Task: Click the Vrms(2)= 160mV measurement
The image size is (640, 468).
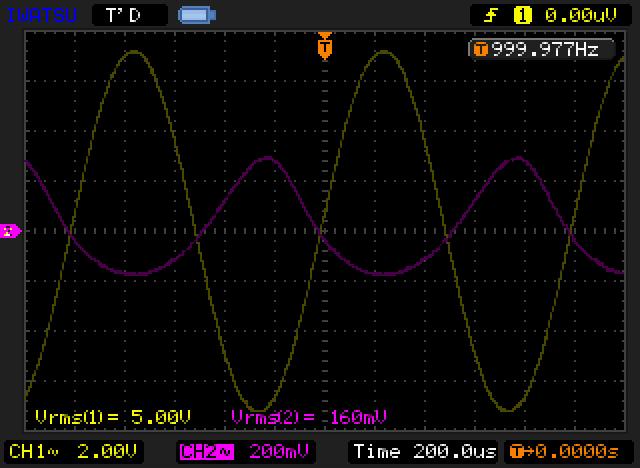Action: point(309,417)
